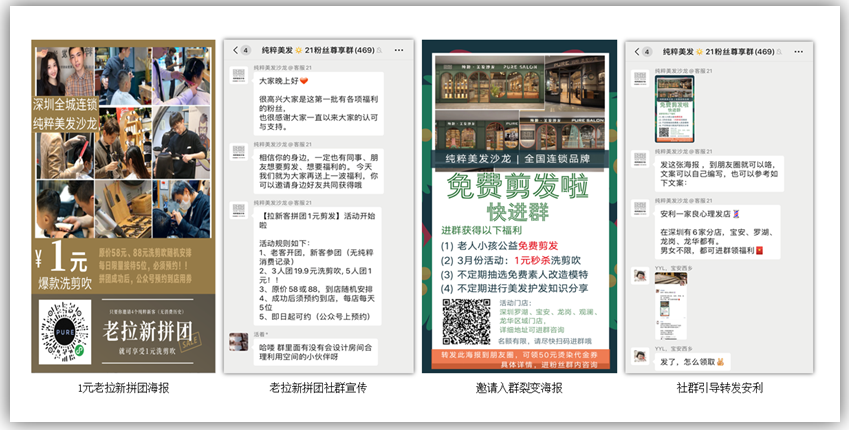The width and height of the screenshot is (849, 430).
Task: Click the 深圳全城连锁 label on gold poster
Action: (x=66, y=104)
